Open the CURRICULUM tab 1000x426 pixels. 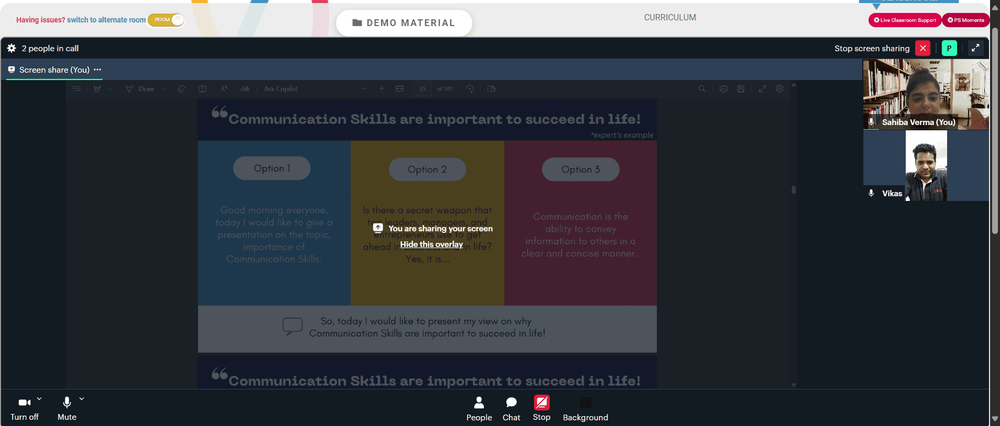(670, 18)
